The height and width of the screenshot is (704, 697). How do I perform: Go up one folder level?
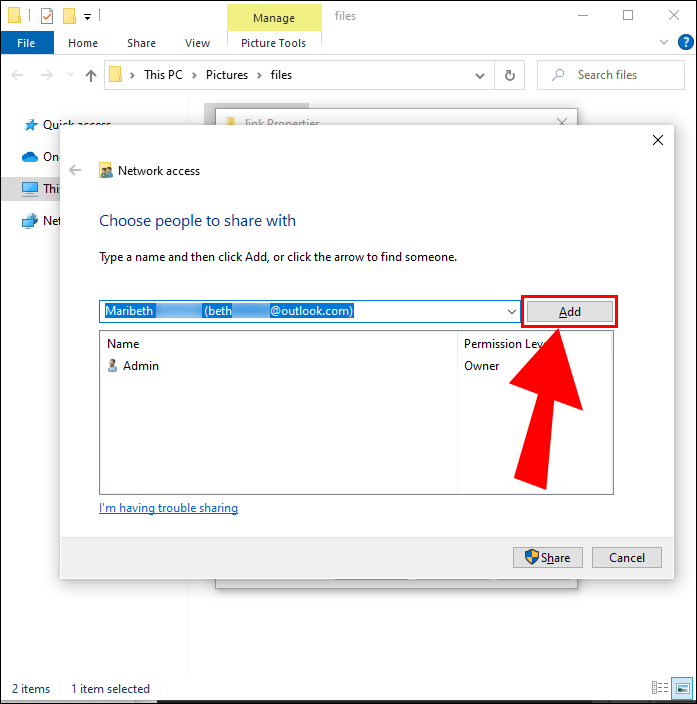click(91, 75)
